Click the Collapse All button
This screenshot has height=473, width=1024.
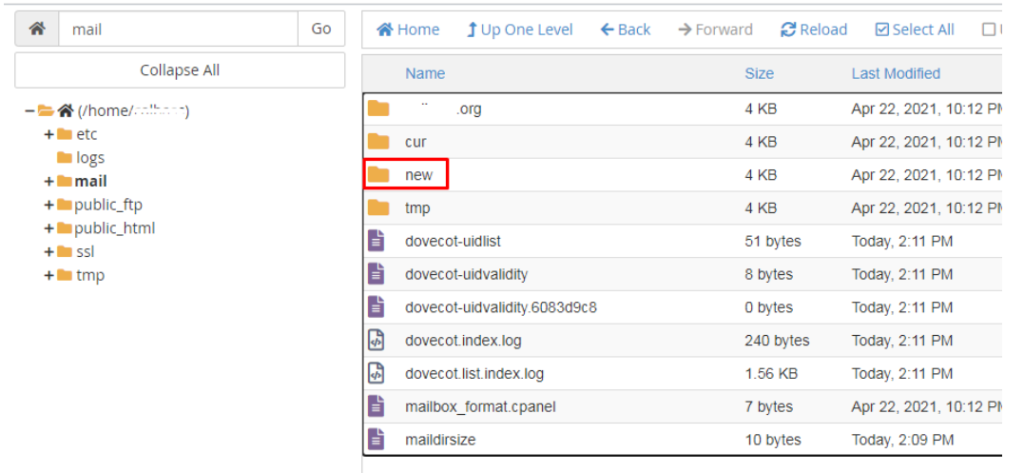[180, 70]
